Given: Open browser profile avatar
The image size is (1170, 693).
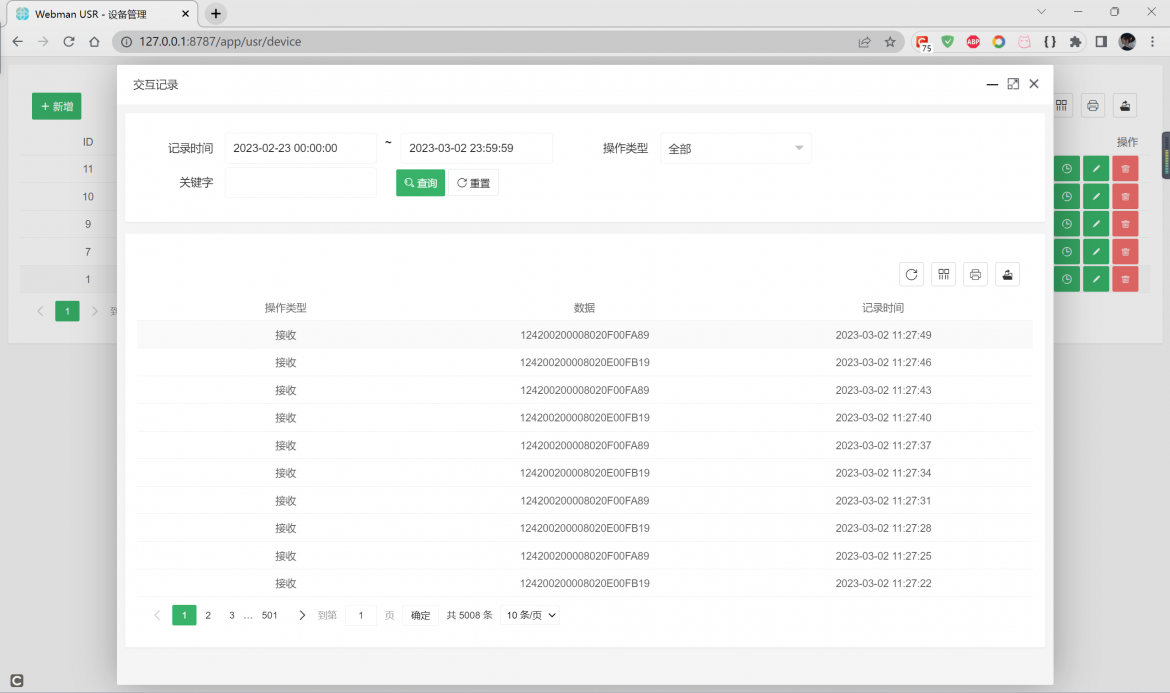Looking at the screenshot, I should pos(1127,42).
